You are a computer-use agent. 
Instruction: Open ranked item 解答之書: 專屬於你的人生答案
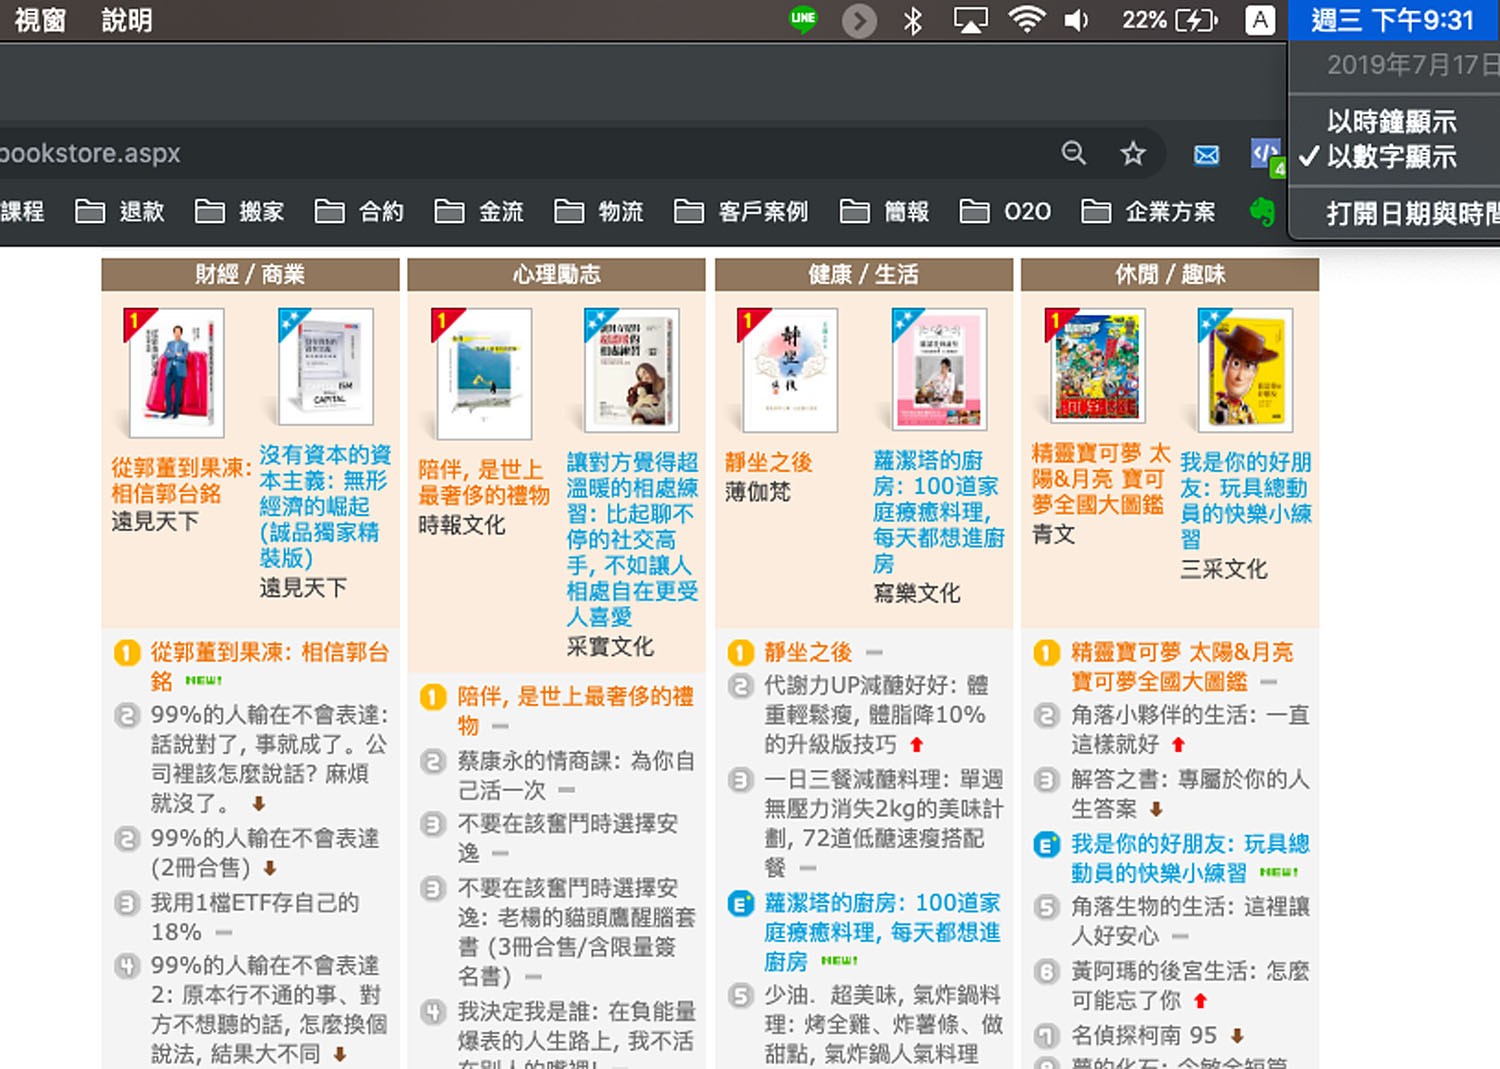tap(1190, 793)
